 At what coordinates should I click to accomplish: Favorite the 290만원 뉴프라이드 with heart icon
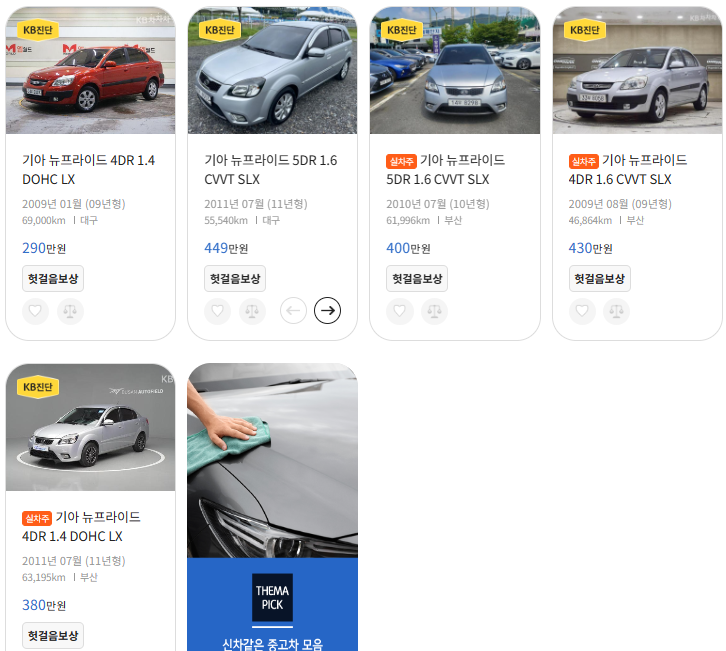coord(35,311)
